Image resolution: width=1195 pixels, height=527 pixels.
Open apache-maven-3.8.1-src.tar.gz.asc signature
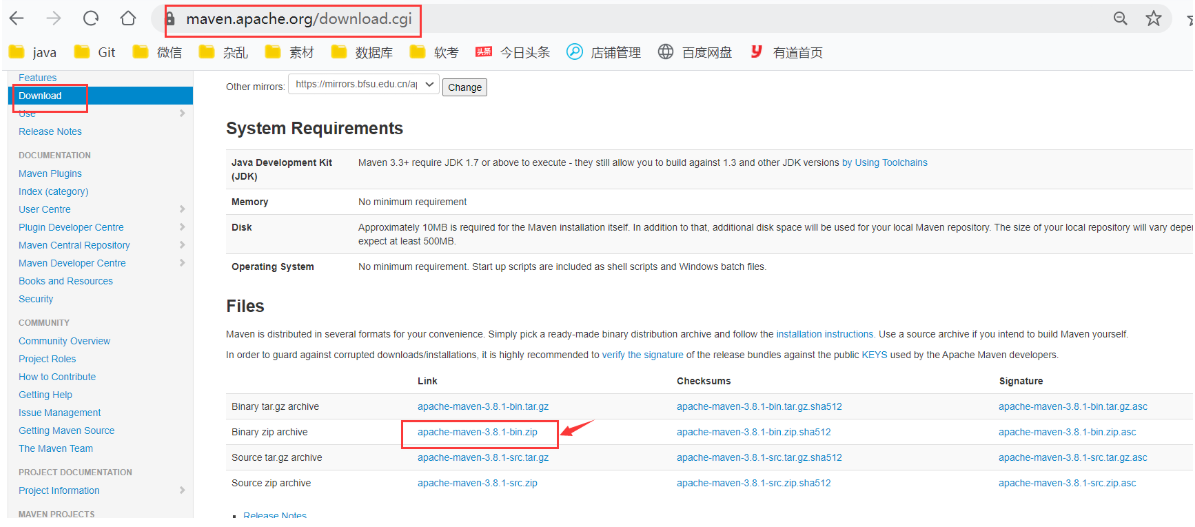1073,458
